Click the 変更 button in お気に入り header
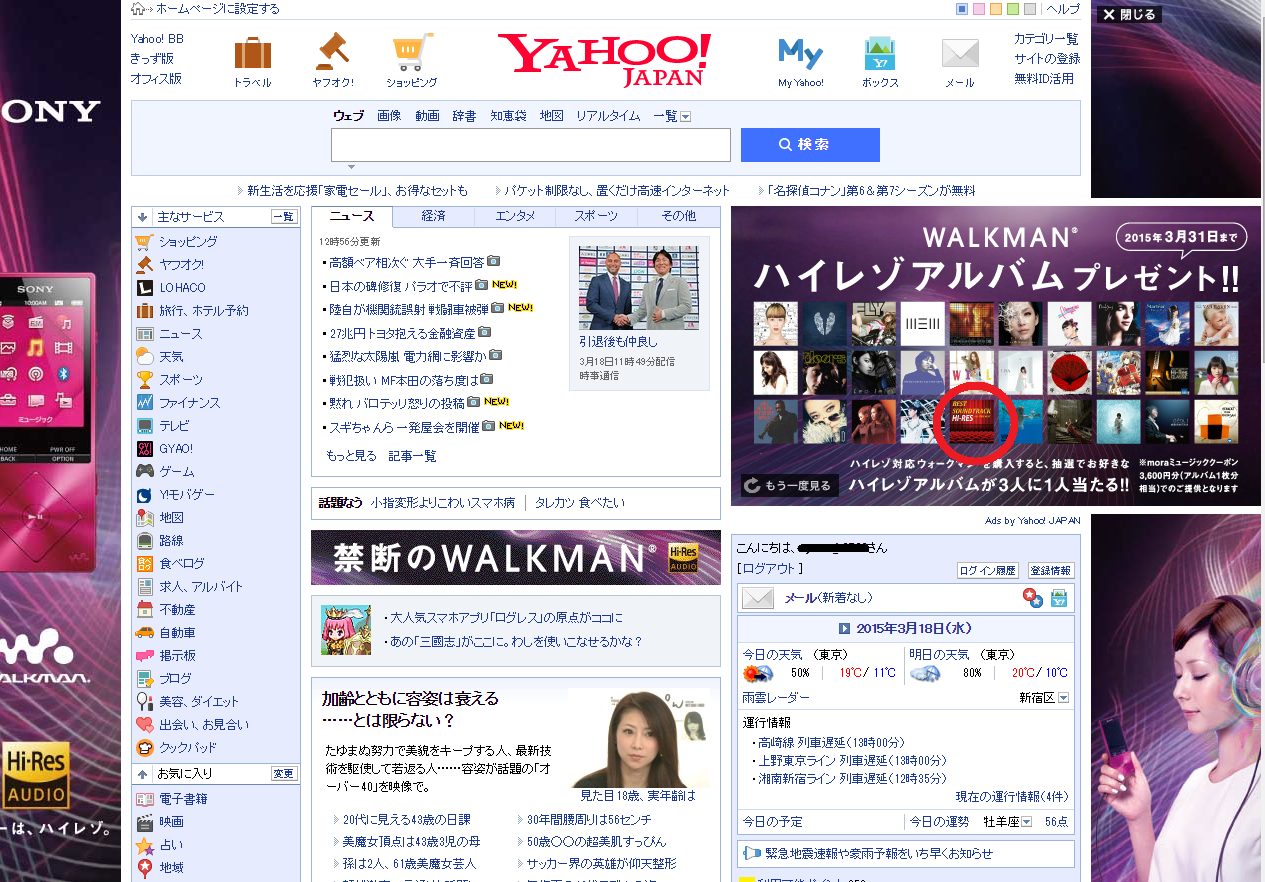Viewport: 1265px width, 882px height. 284,774
